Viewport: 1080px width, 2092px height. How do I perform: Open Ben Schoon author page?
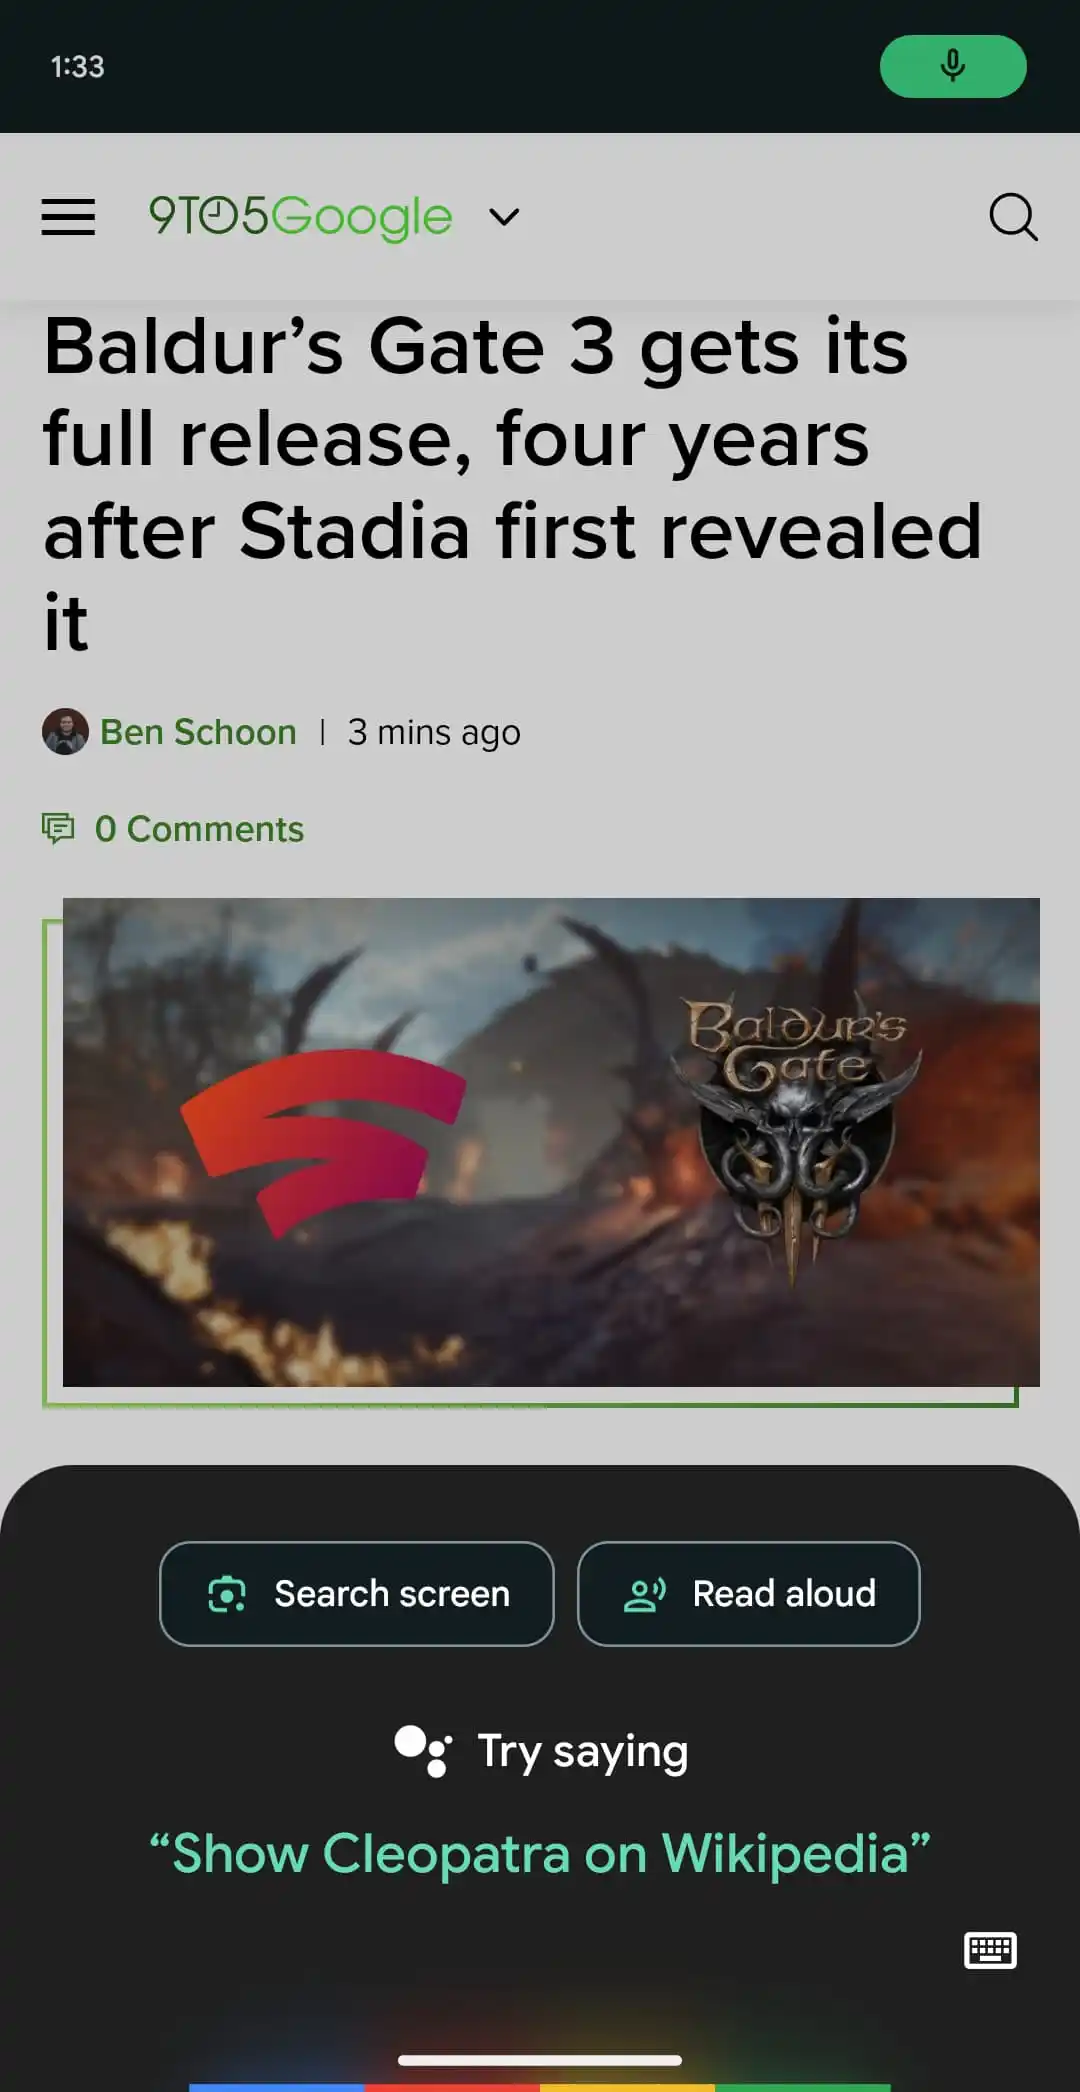[198, 732]
